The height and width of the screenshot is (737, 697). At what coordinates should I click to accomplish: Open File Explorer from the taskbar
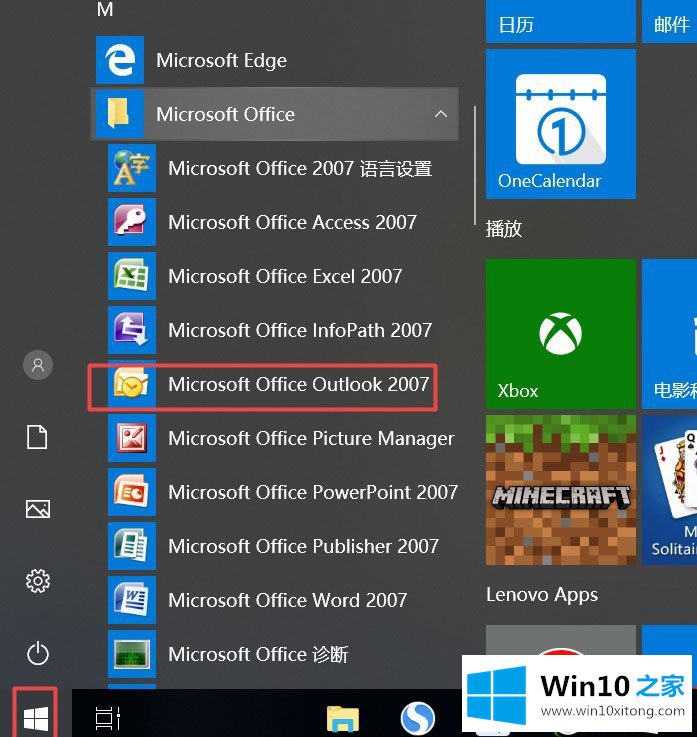[343, 719]
